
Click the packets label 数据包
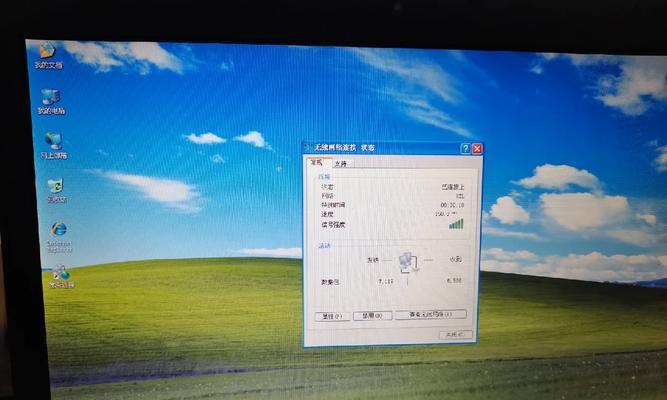pos(330,282)
